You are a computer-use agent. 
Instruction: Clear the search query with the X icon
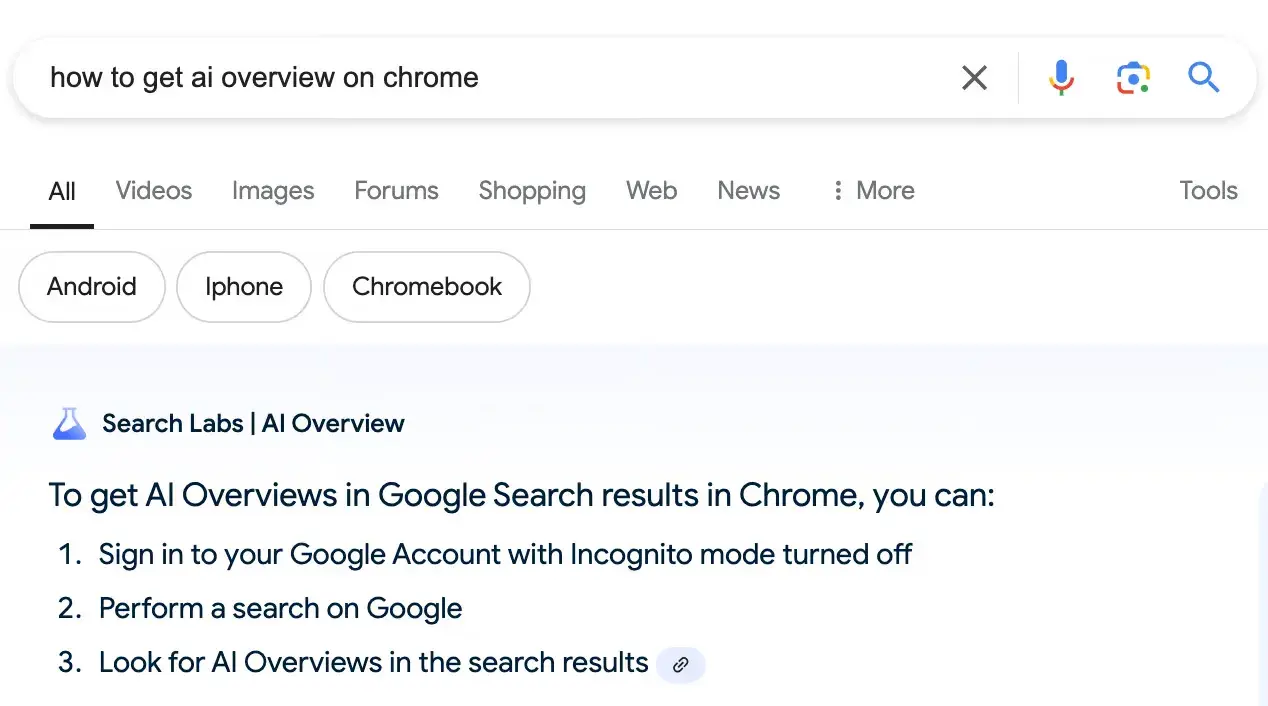(974, 77)
